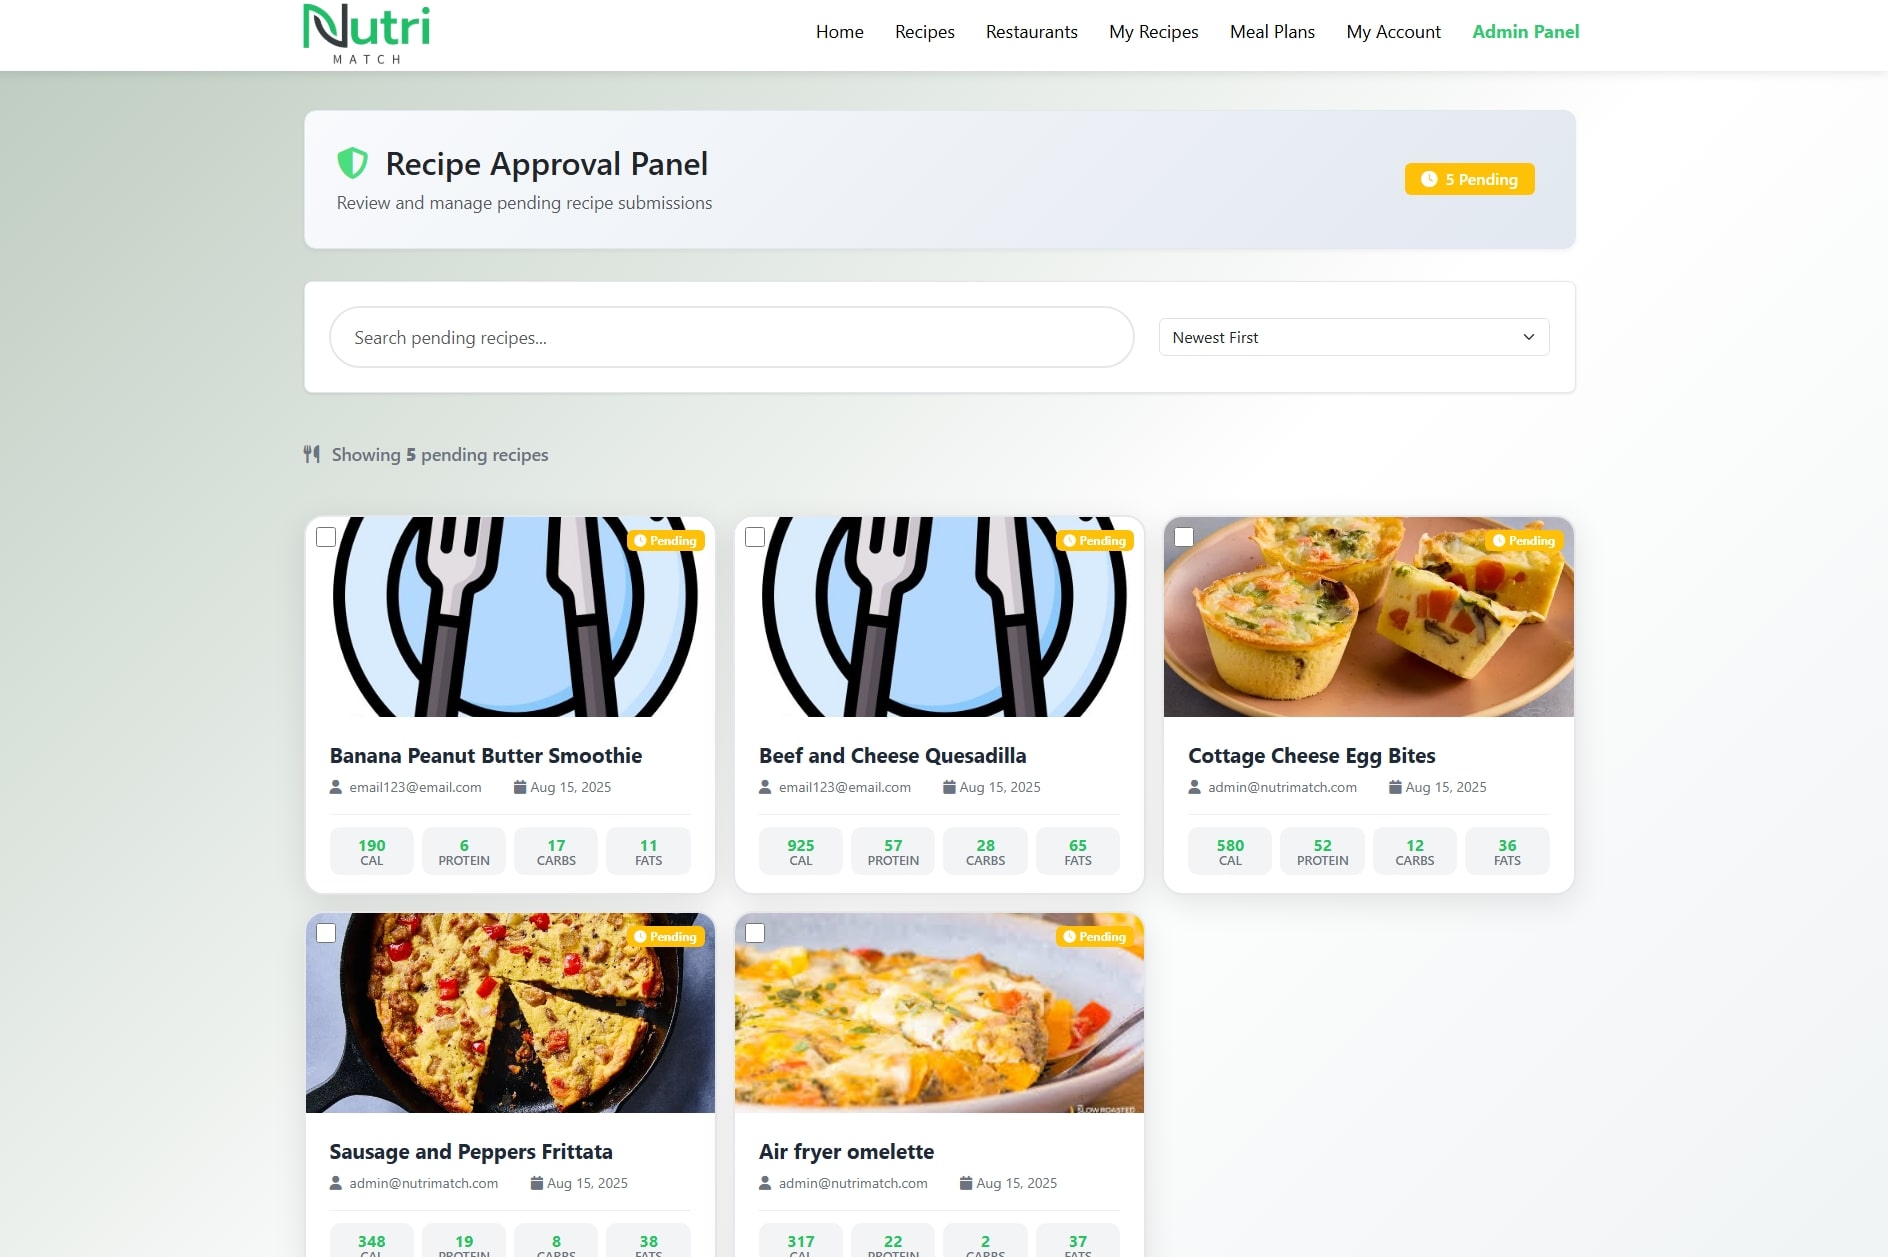Click the utensils icon beside Showing 5 pending recipes
1888x1257 pixels.
coord(312,454)
